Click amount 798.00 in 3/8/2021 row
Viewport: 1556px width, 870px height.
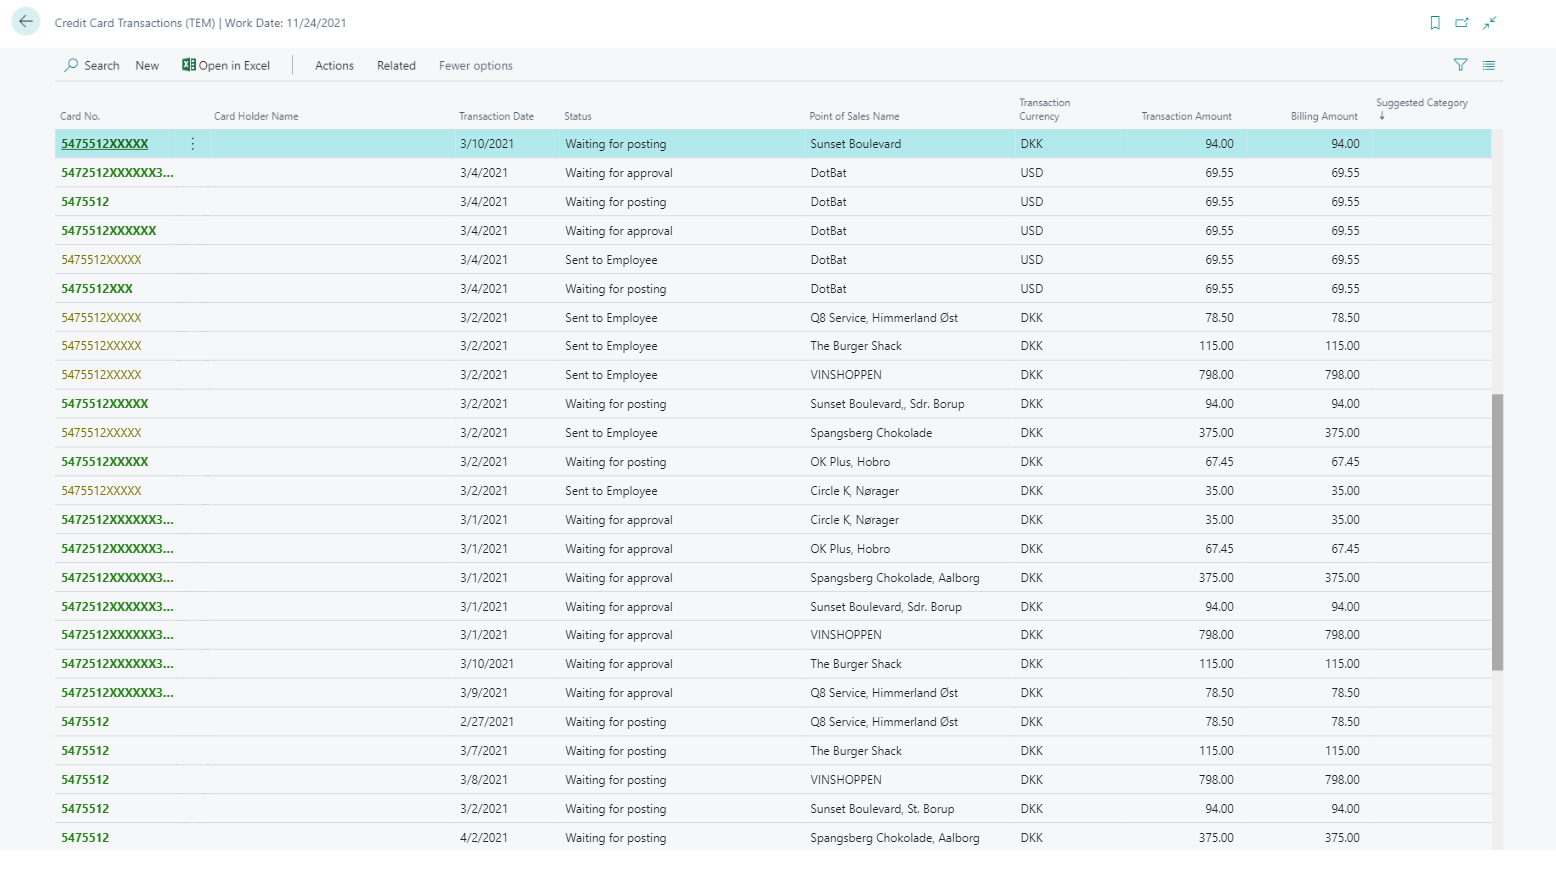tap(1216, 780)
